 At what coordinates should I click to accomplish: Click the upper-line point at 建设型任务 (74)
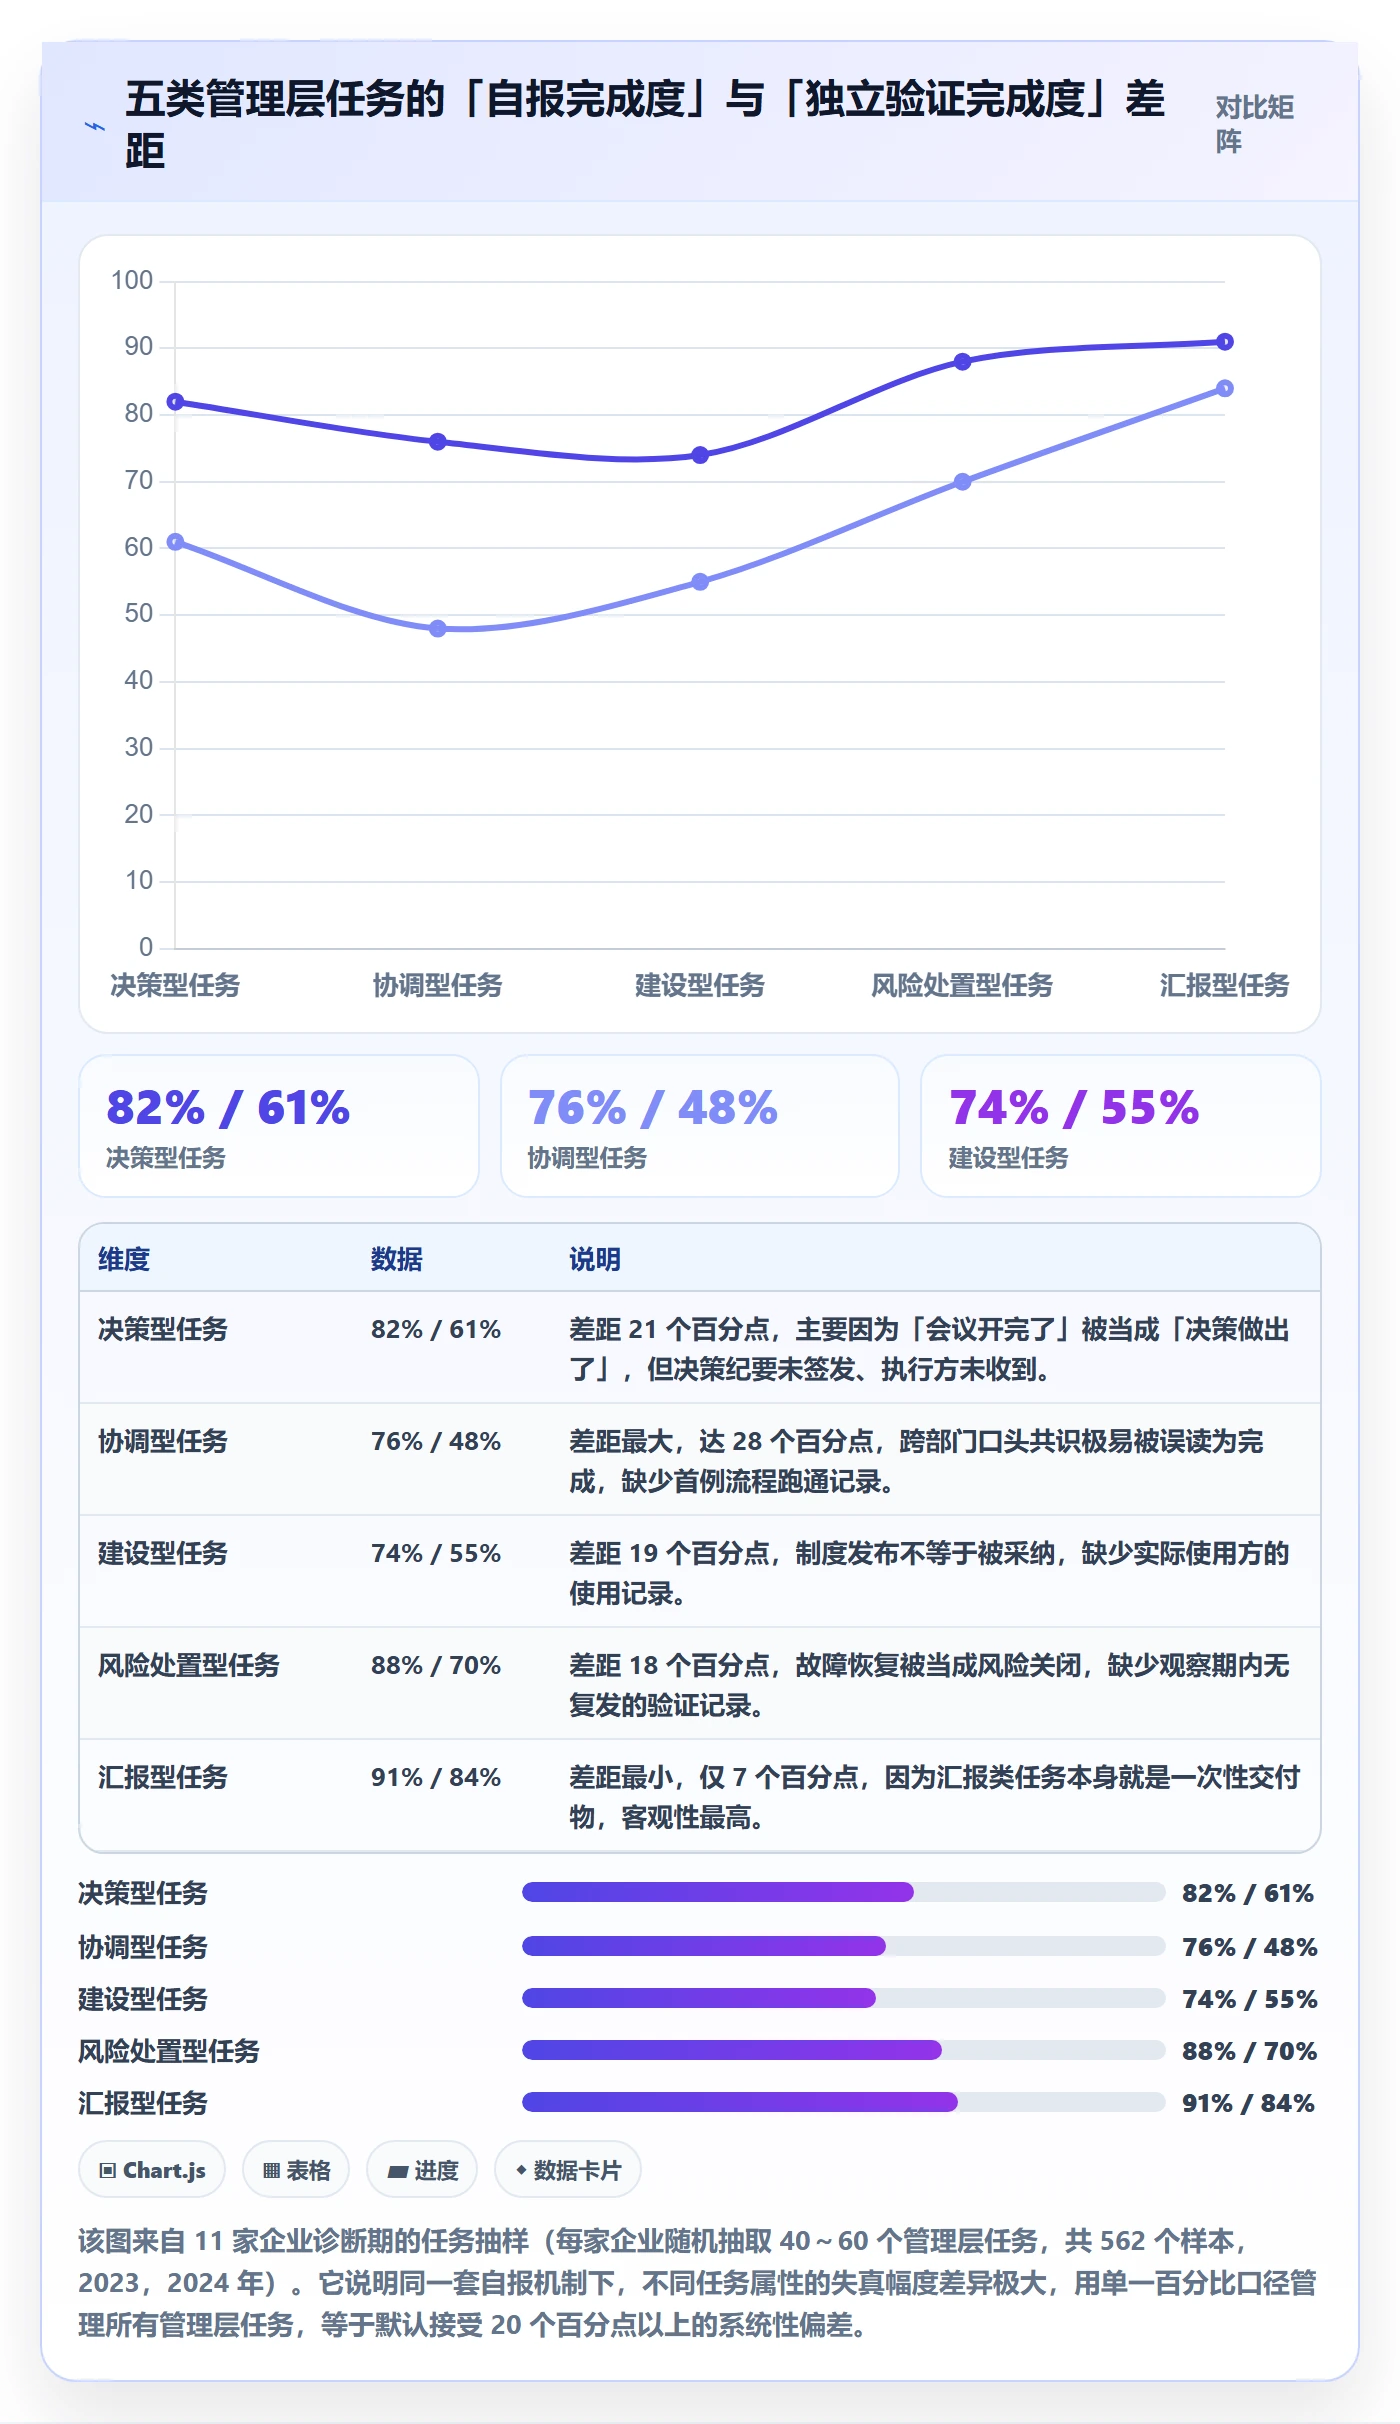700,455
